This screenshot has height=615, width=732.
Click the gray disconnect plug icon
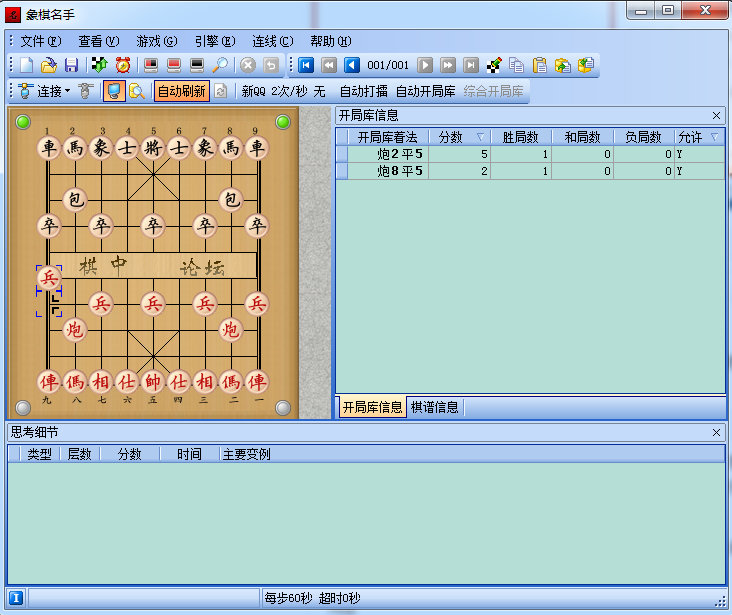(85, 91)
